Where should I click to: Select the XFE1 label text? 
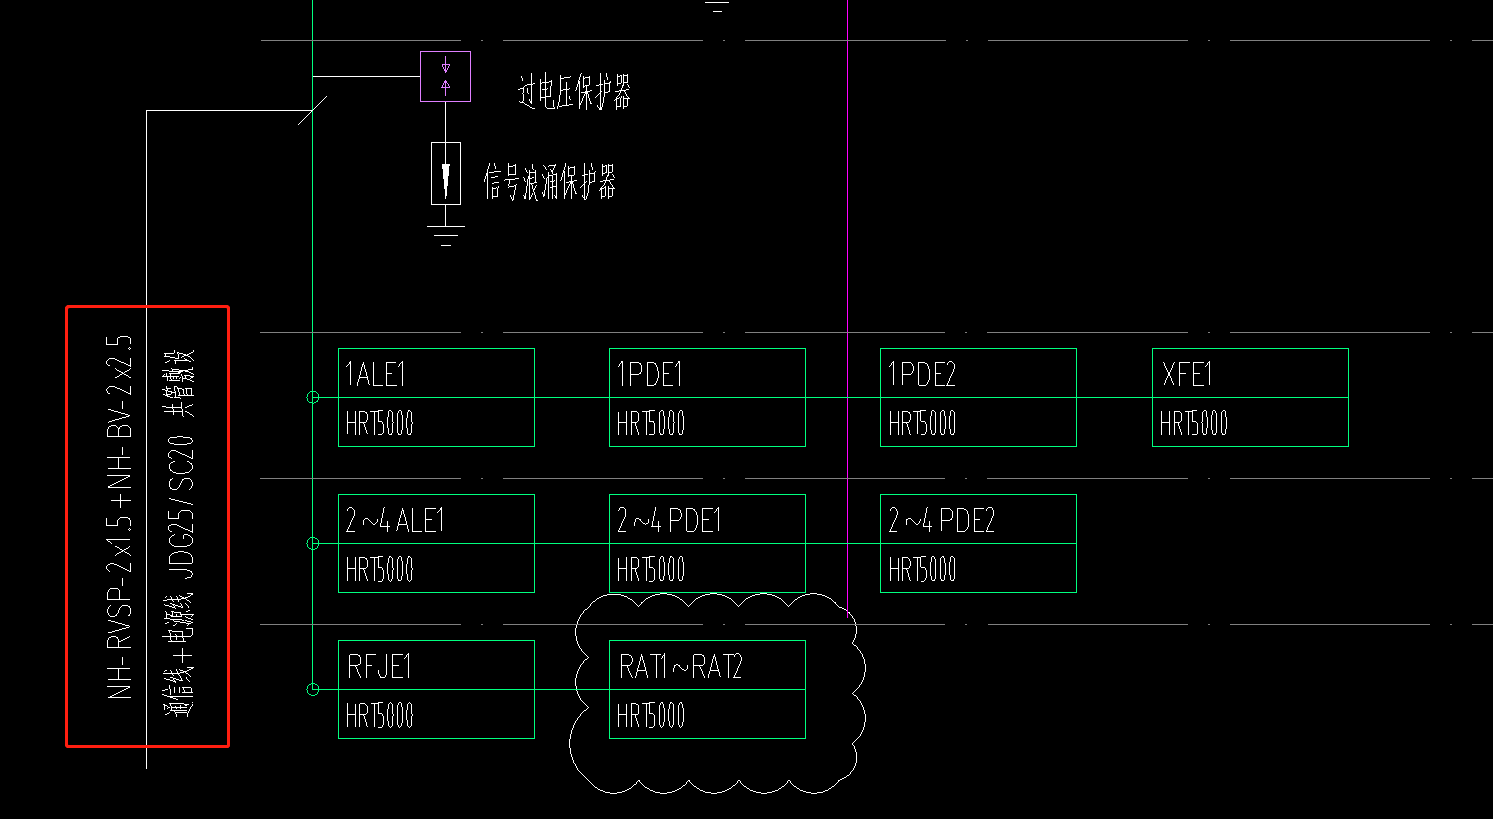[1187, 374]
